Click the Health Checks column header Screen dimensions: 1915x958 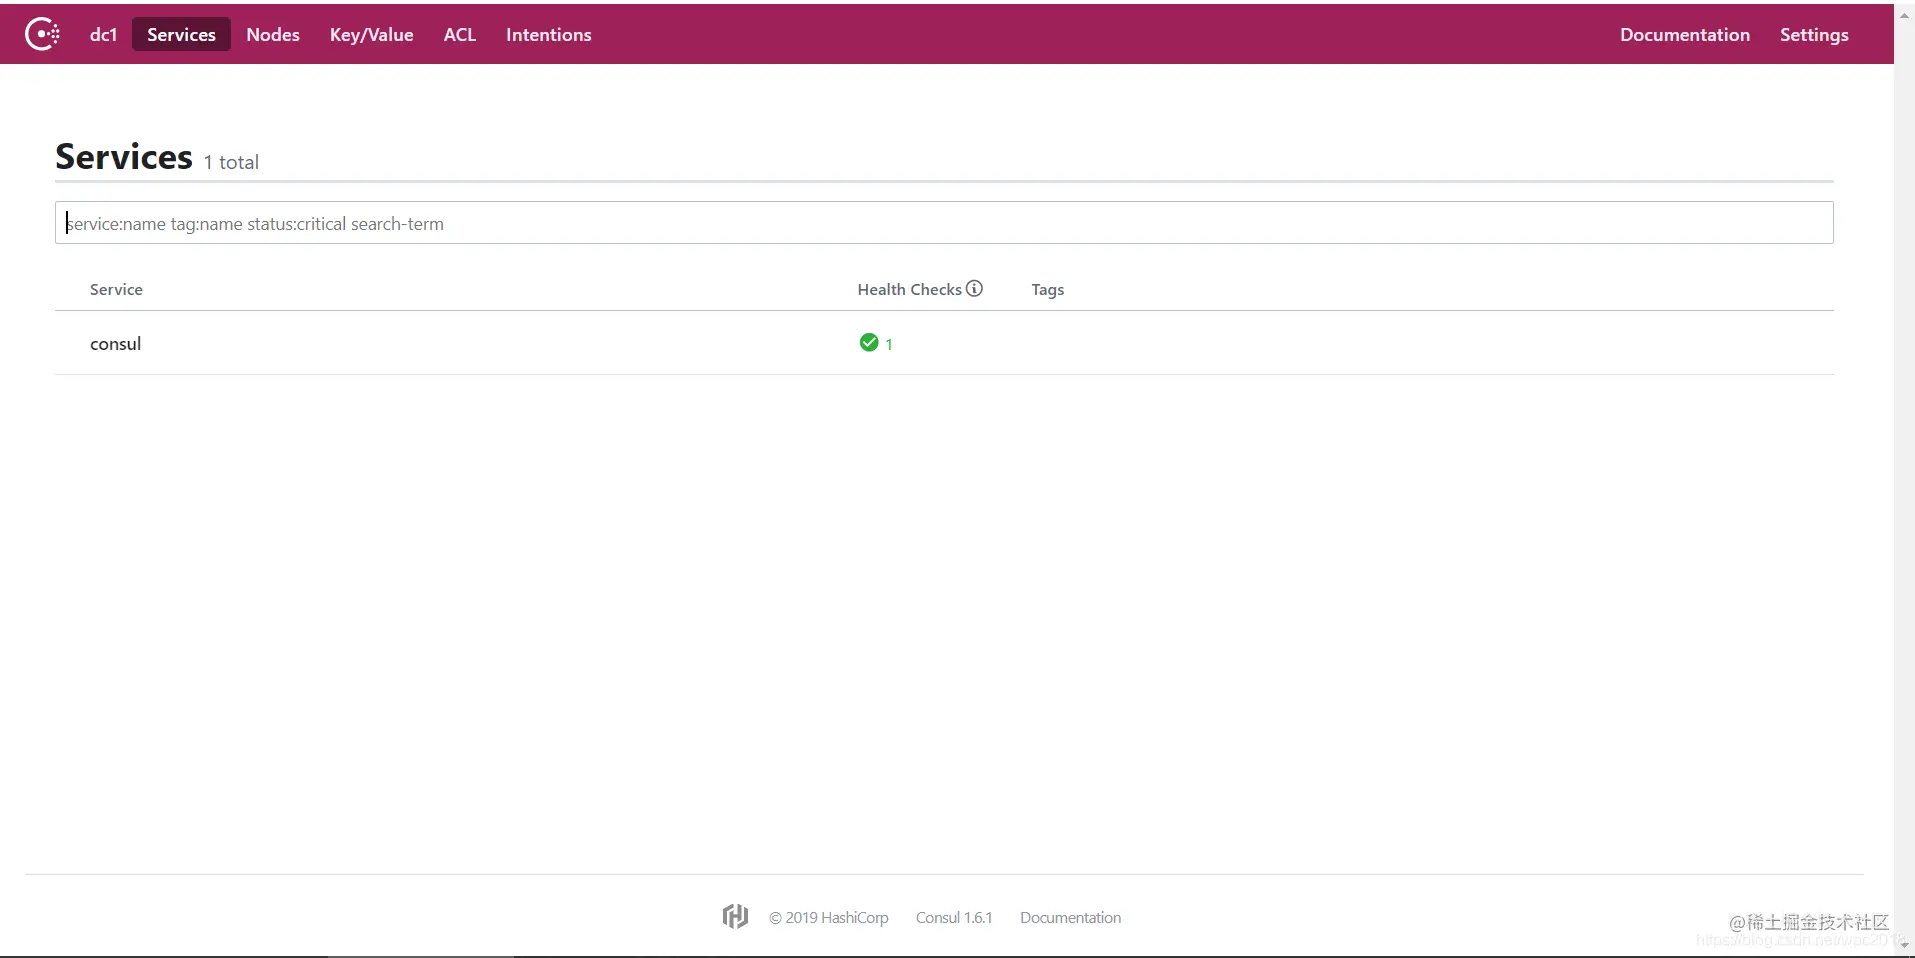coord(909,289)
